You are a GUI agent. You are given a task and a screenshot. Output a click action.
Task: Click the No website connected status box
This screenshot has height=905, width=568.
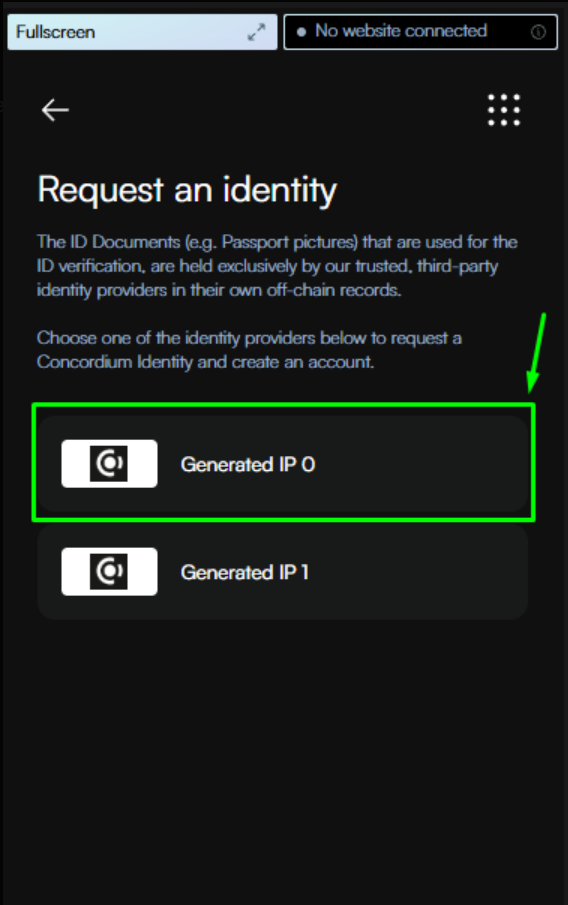coord(421,32)
